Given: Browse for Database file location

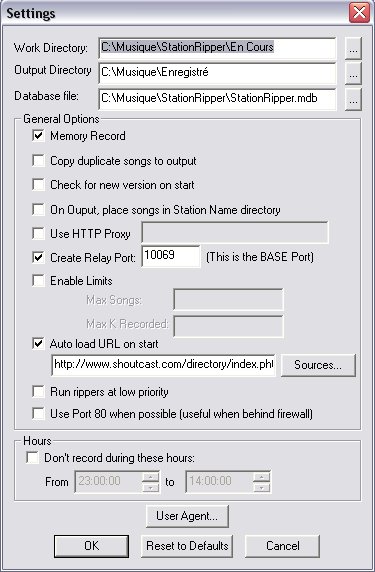Looking at the screenshot, I should (353, 99).
